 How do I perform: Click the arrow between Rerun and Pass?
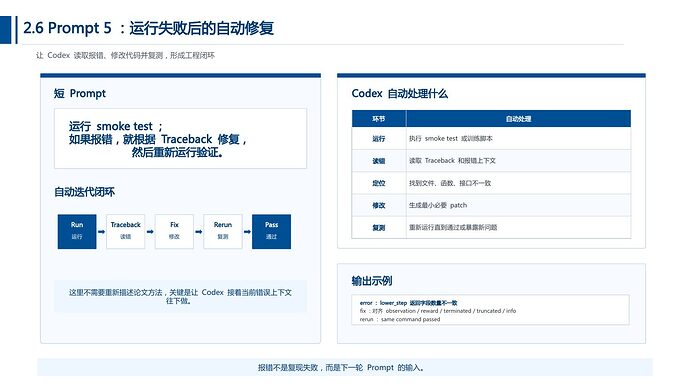(x=247, y=232)
